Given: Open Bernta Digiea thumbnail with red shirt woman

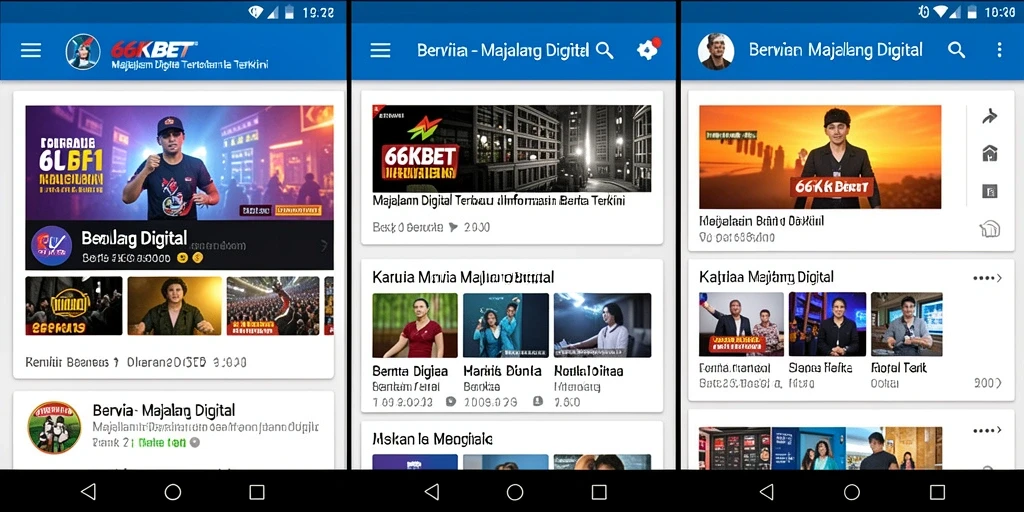Looking at the screenshot, I should [415, 325].
